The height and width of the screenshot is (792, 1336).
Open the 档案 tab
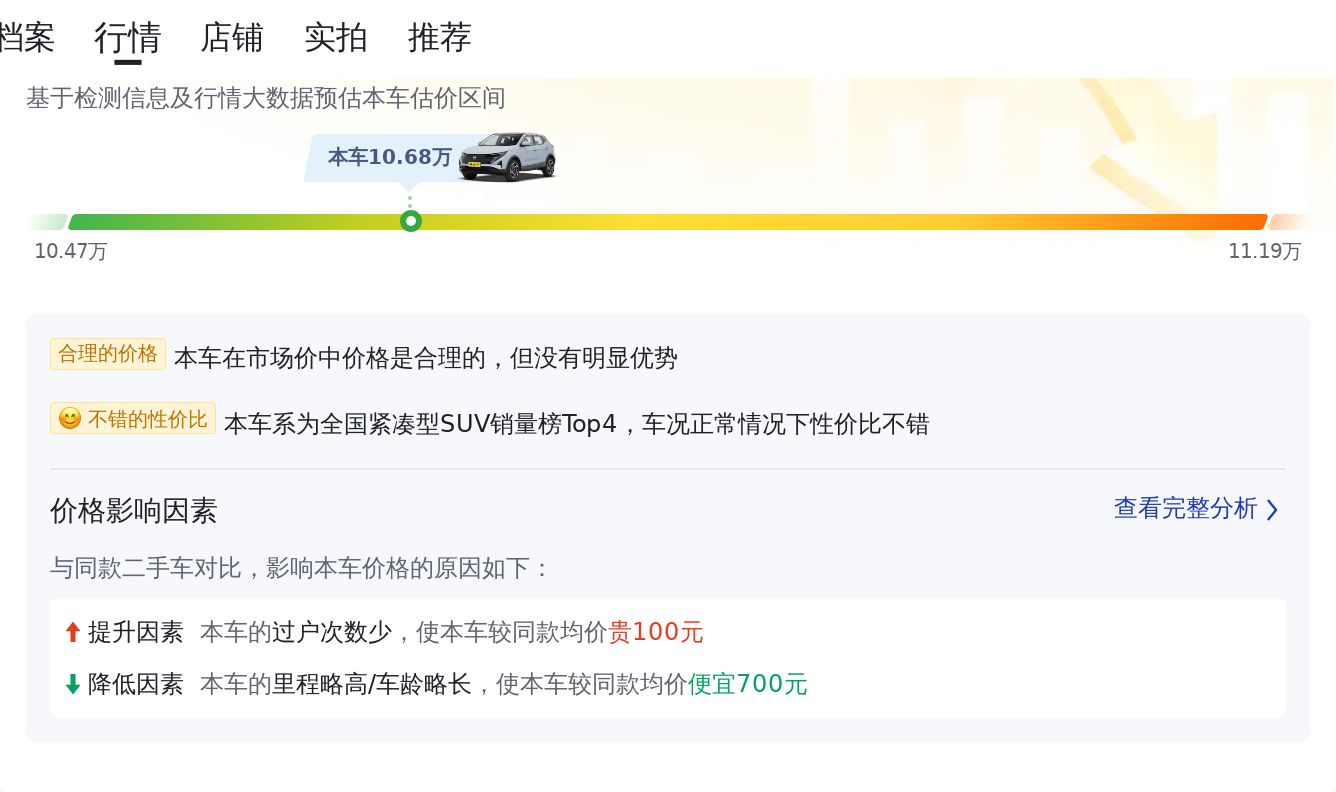(x=26, y=38)
